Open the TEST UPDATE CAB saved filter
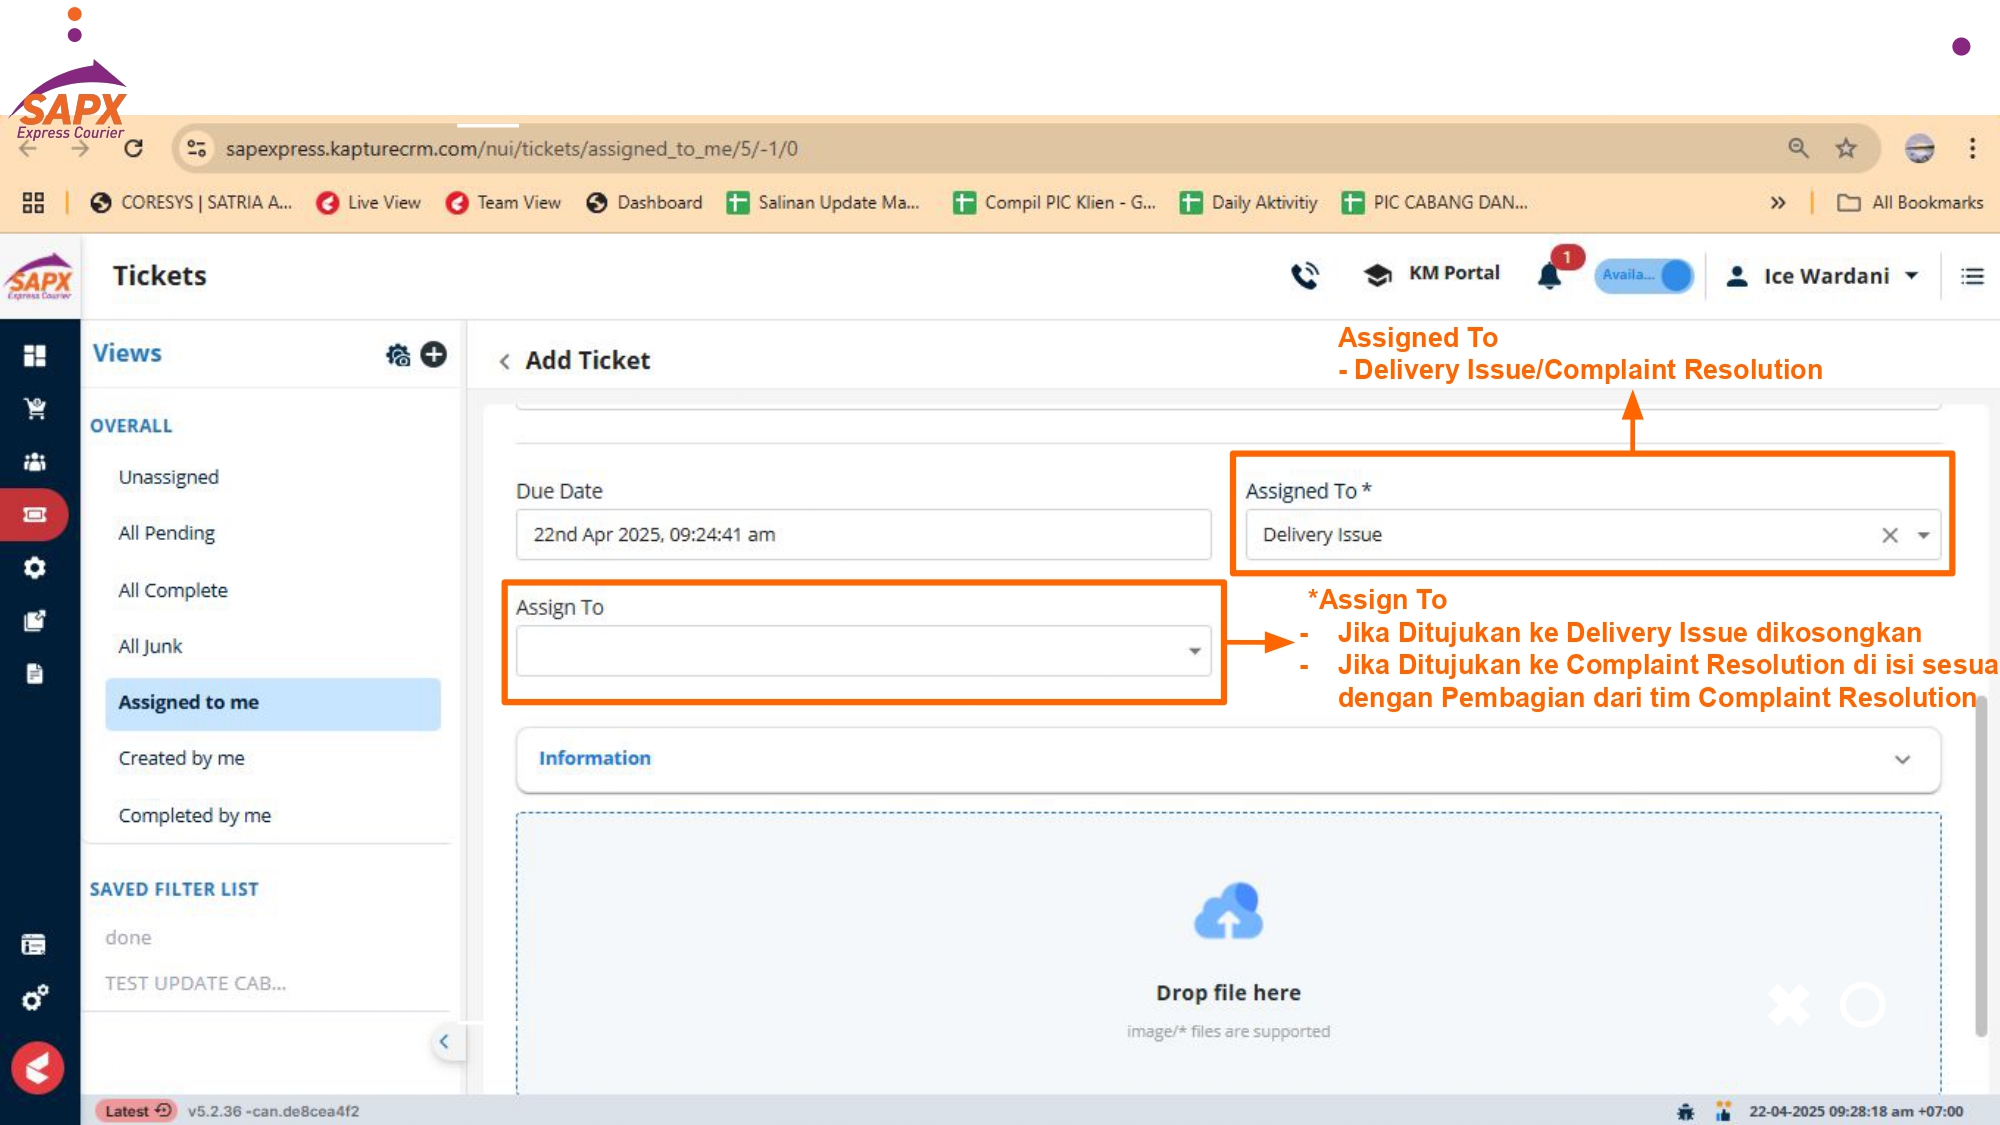The height and width of the screenshot is (1125, 2000). 195,984
